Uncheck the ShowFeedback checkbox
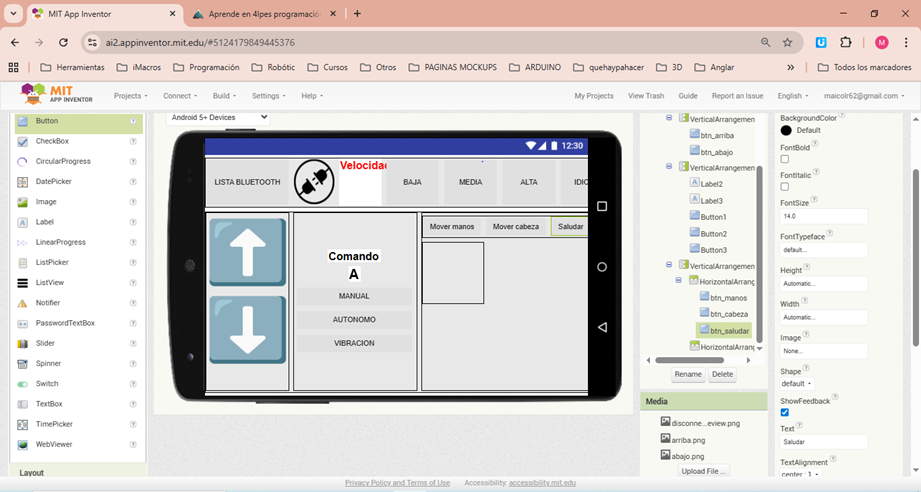Image resolution: width=921 pixels, height=492 pixels. click(x=785, y=412)
